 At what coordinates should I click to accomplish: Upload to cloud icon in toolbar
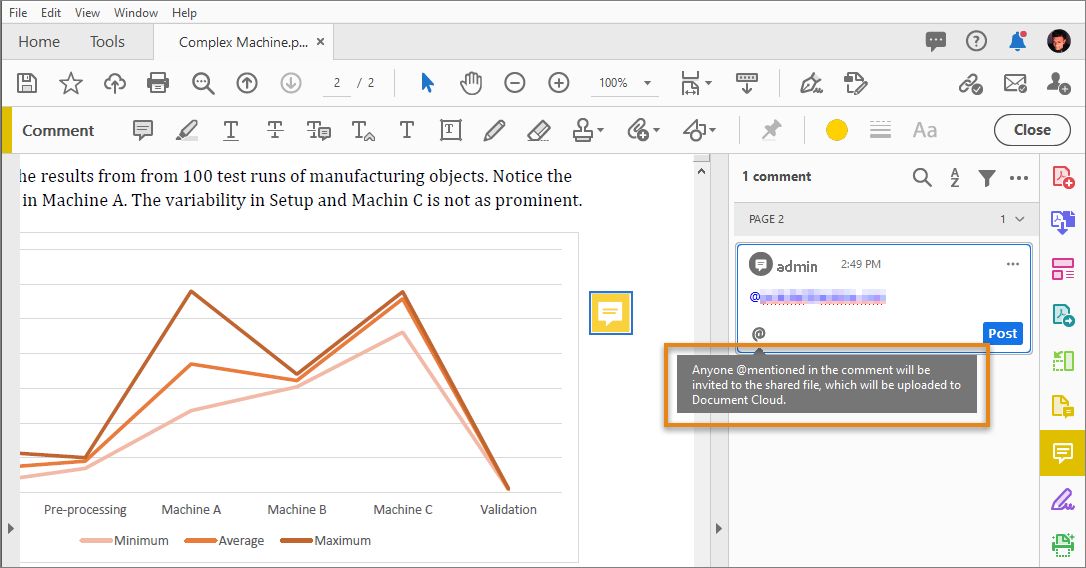[114, 83]
